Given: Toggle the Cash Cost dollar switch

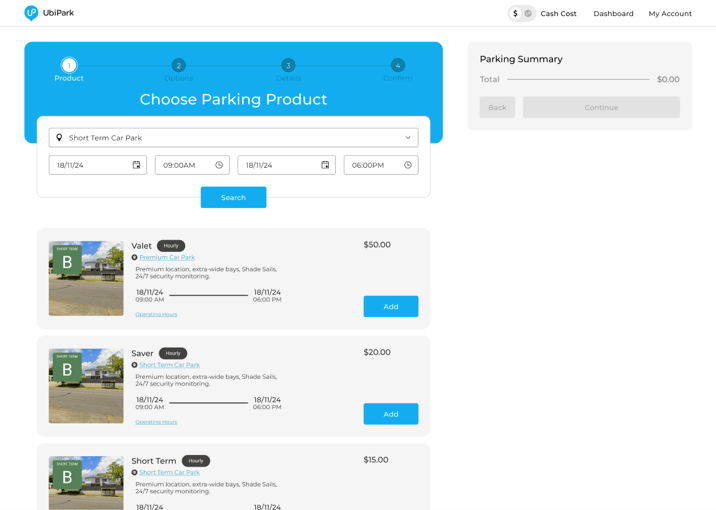Looking at the screenshot, I should tap(521, 14).
